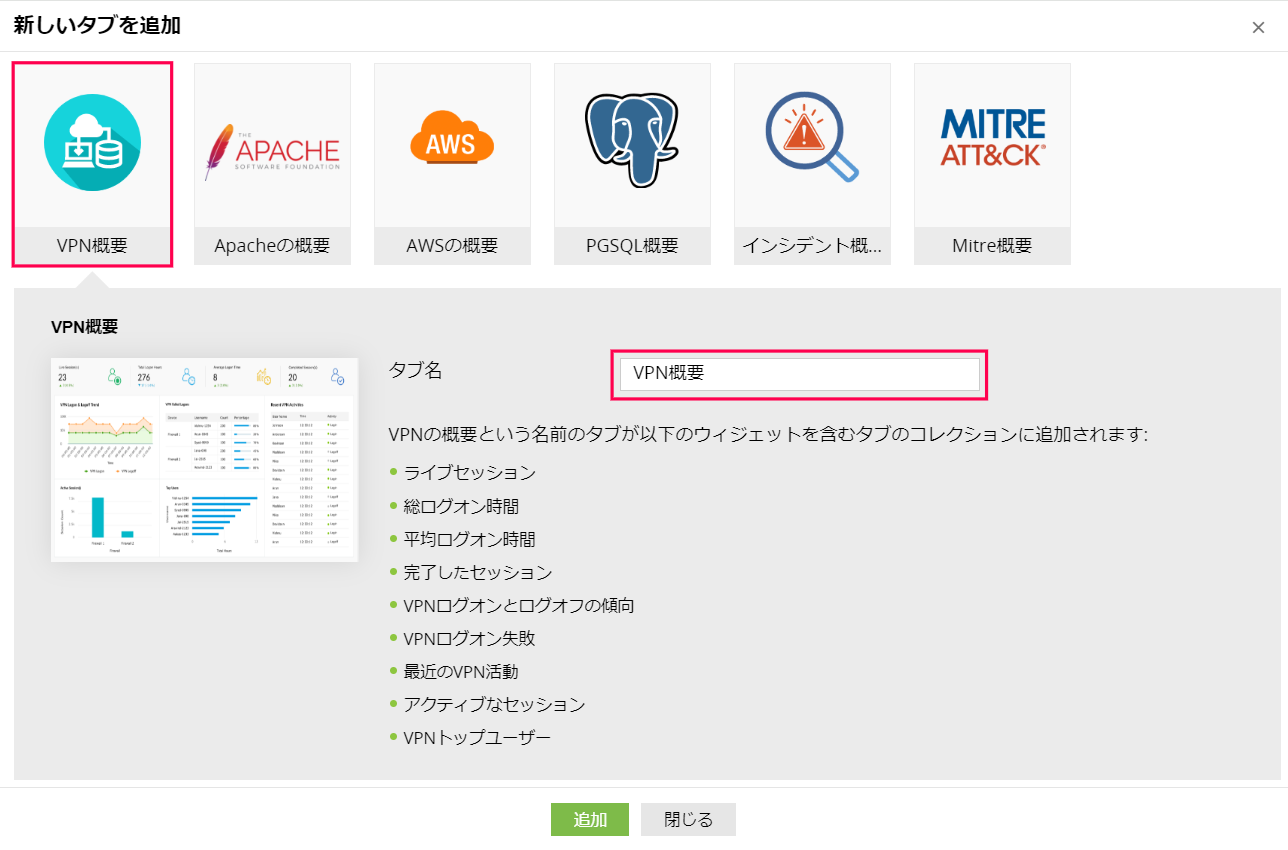Close the 新しいタブを追加 dialog
The height and width of the screenshot is (850, 1288).
click(1258, 27)
